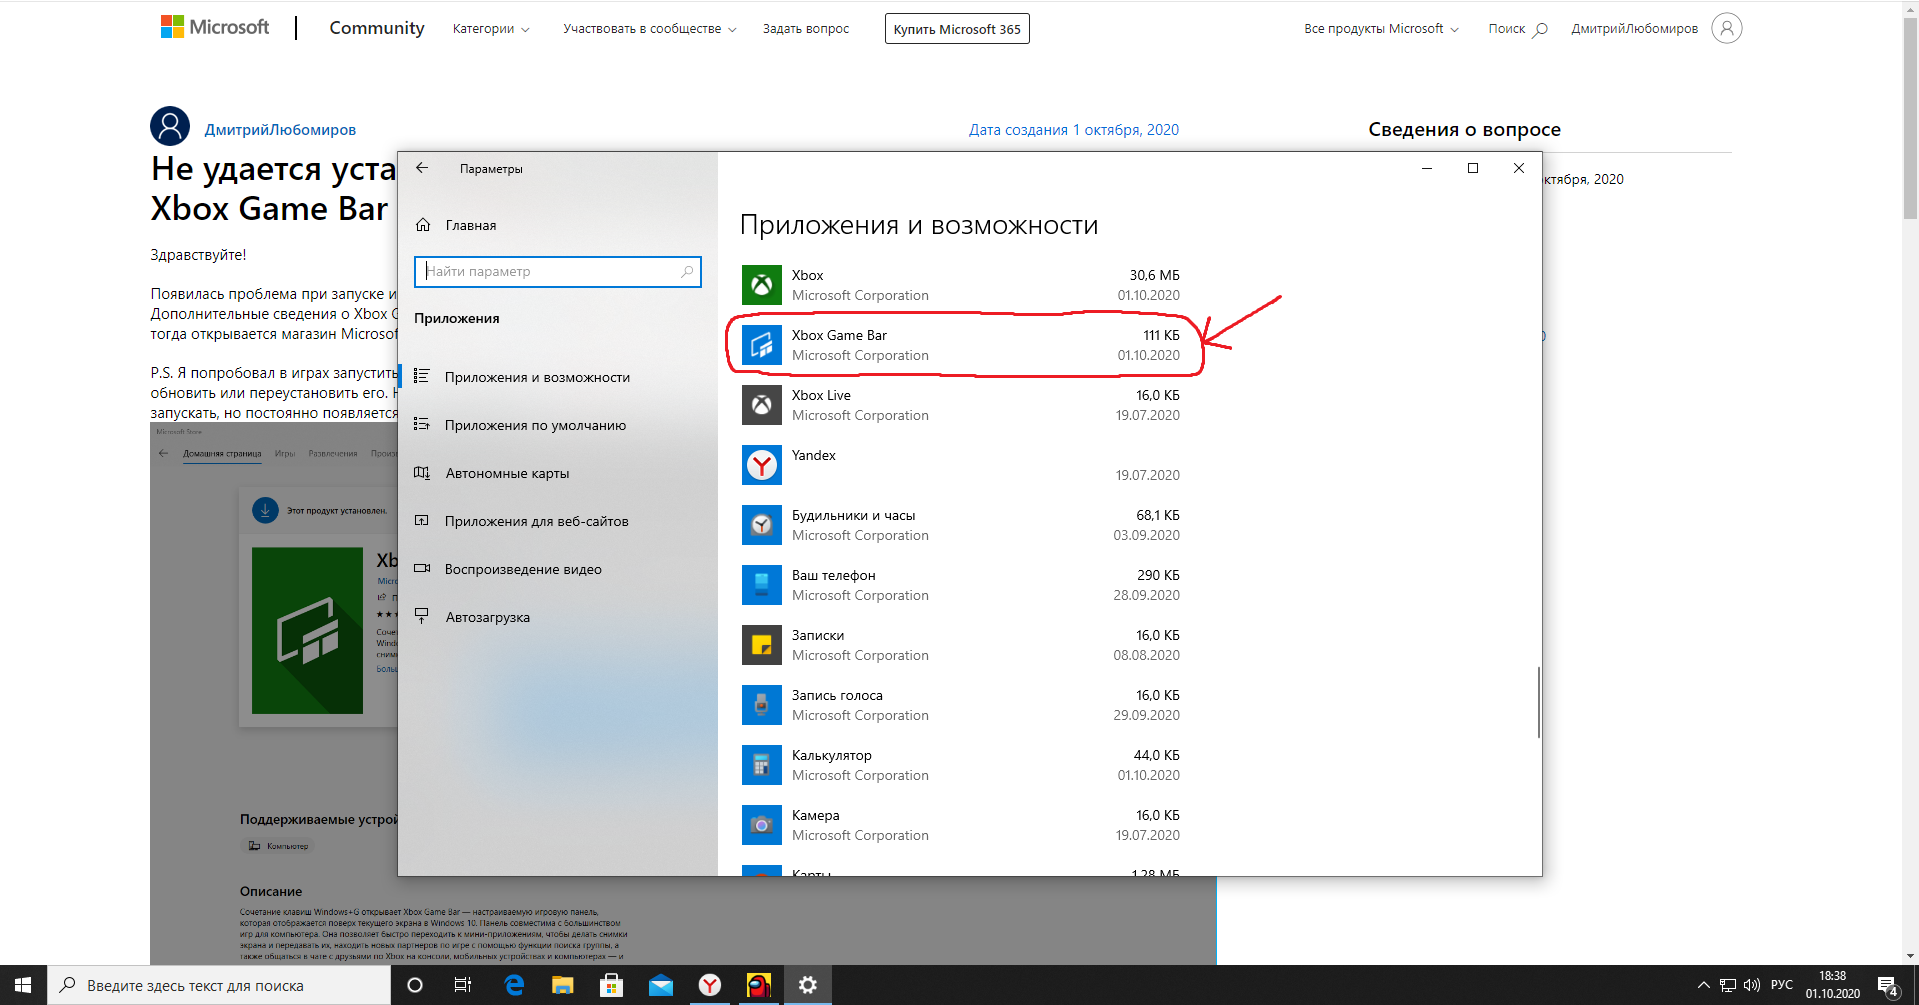Select the Калькулятор row in the app list

961,765
